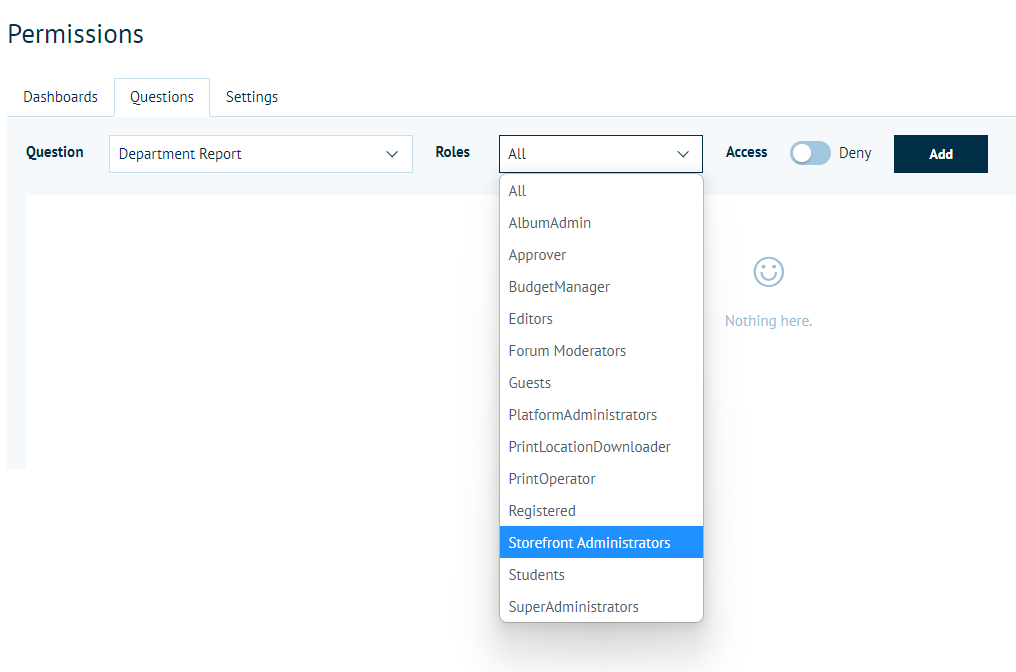
Task: Pick the Students role
Action: (x=601, y=575)
